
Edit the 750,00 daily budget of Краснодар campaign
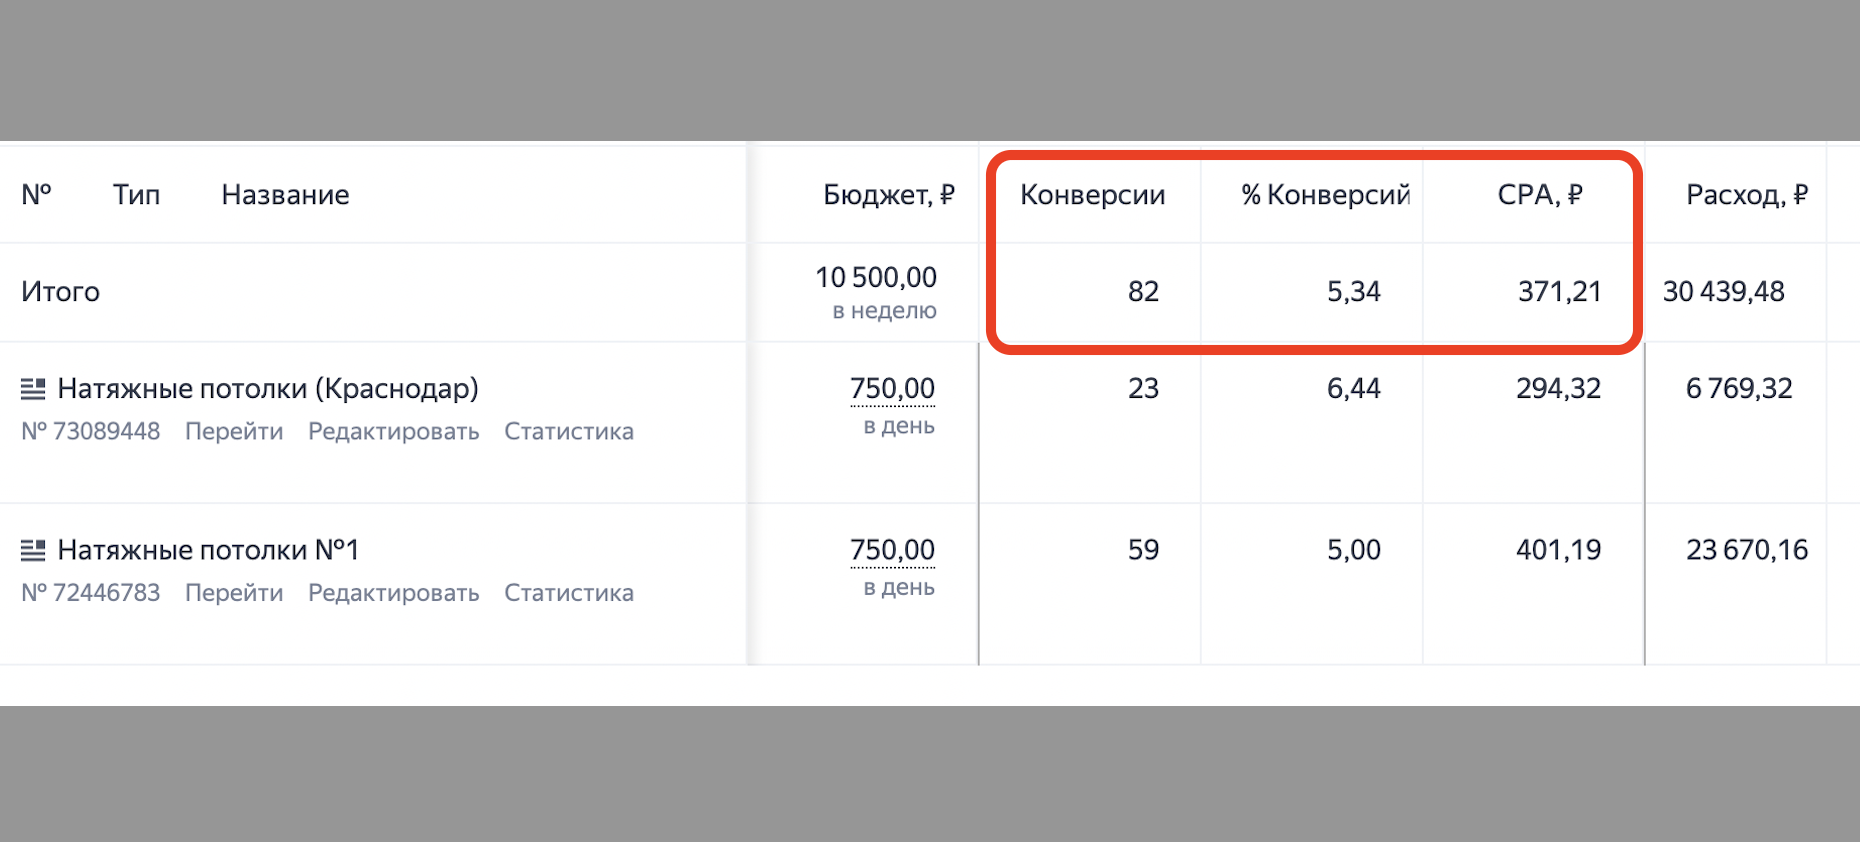tap(891, 388)
